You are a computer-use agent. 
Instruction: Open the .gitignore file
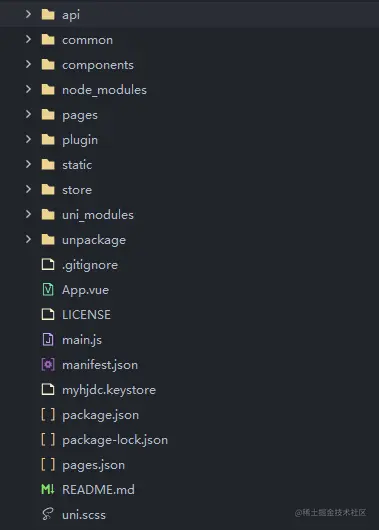click(90, 265)
